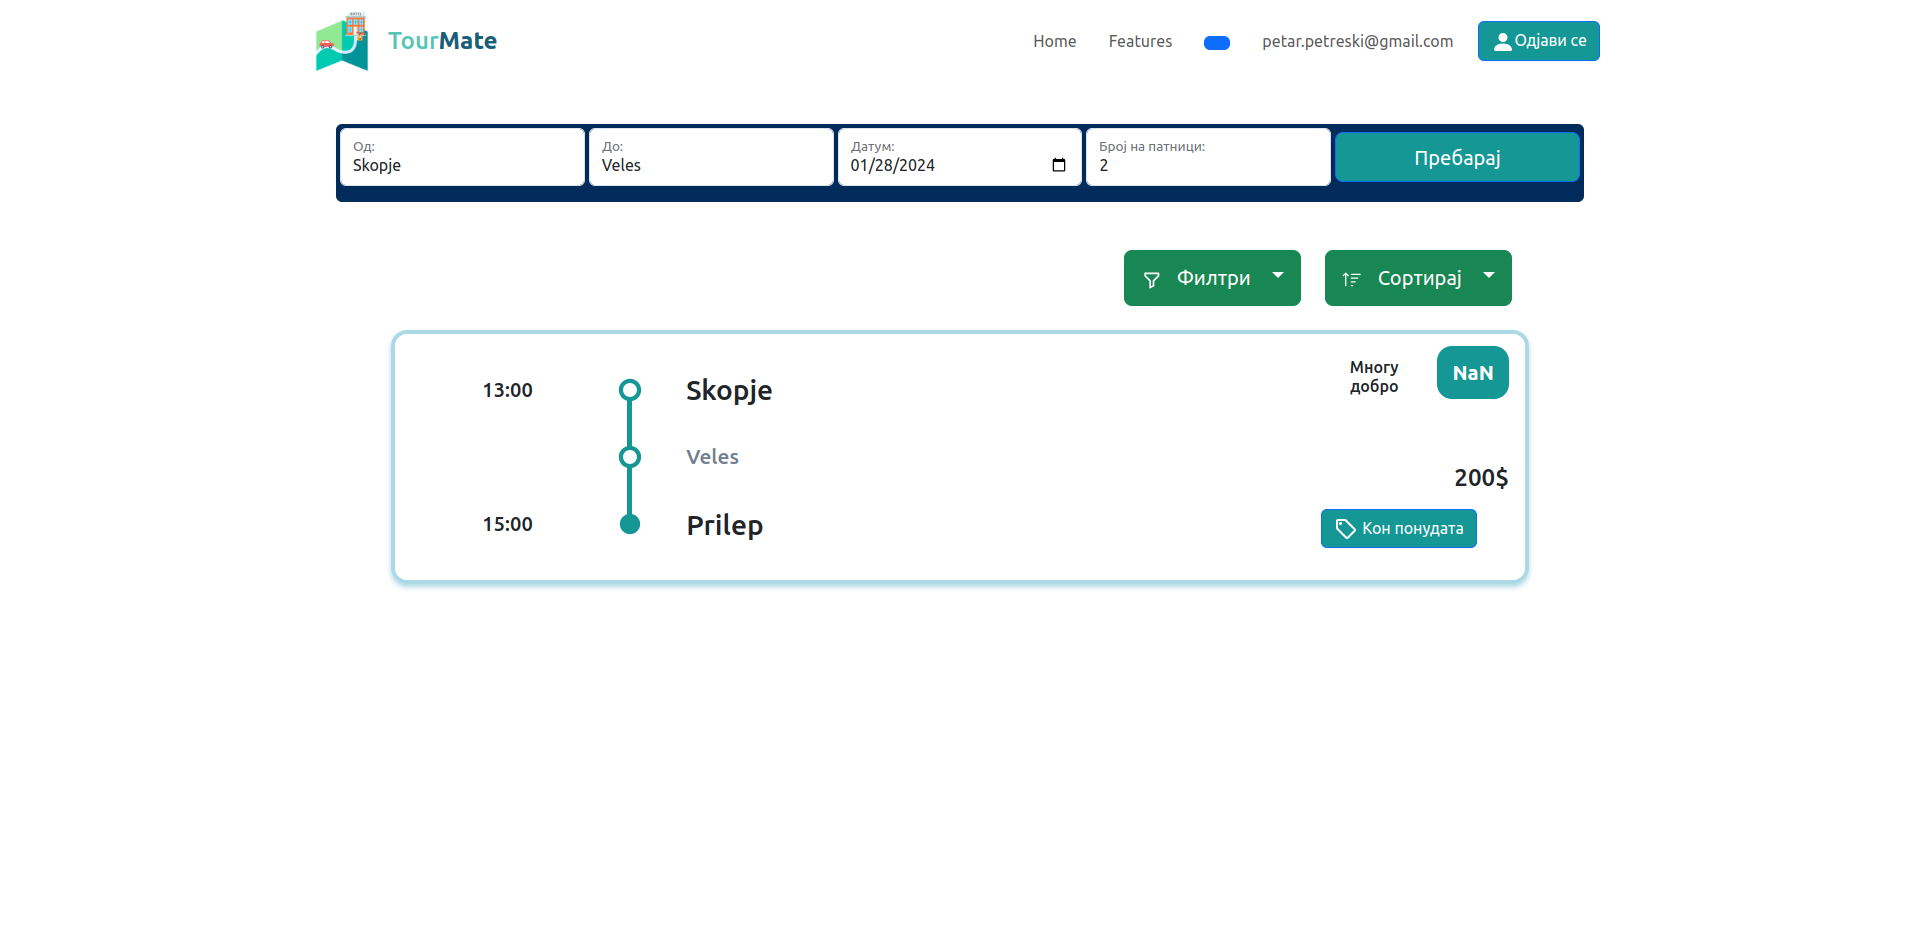Toggle the blue switch in navbar
This screenshot has width=1919, height=941.
(1216, 43)
